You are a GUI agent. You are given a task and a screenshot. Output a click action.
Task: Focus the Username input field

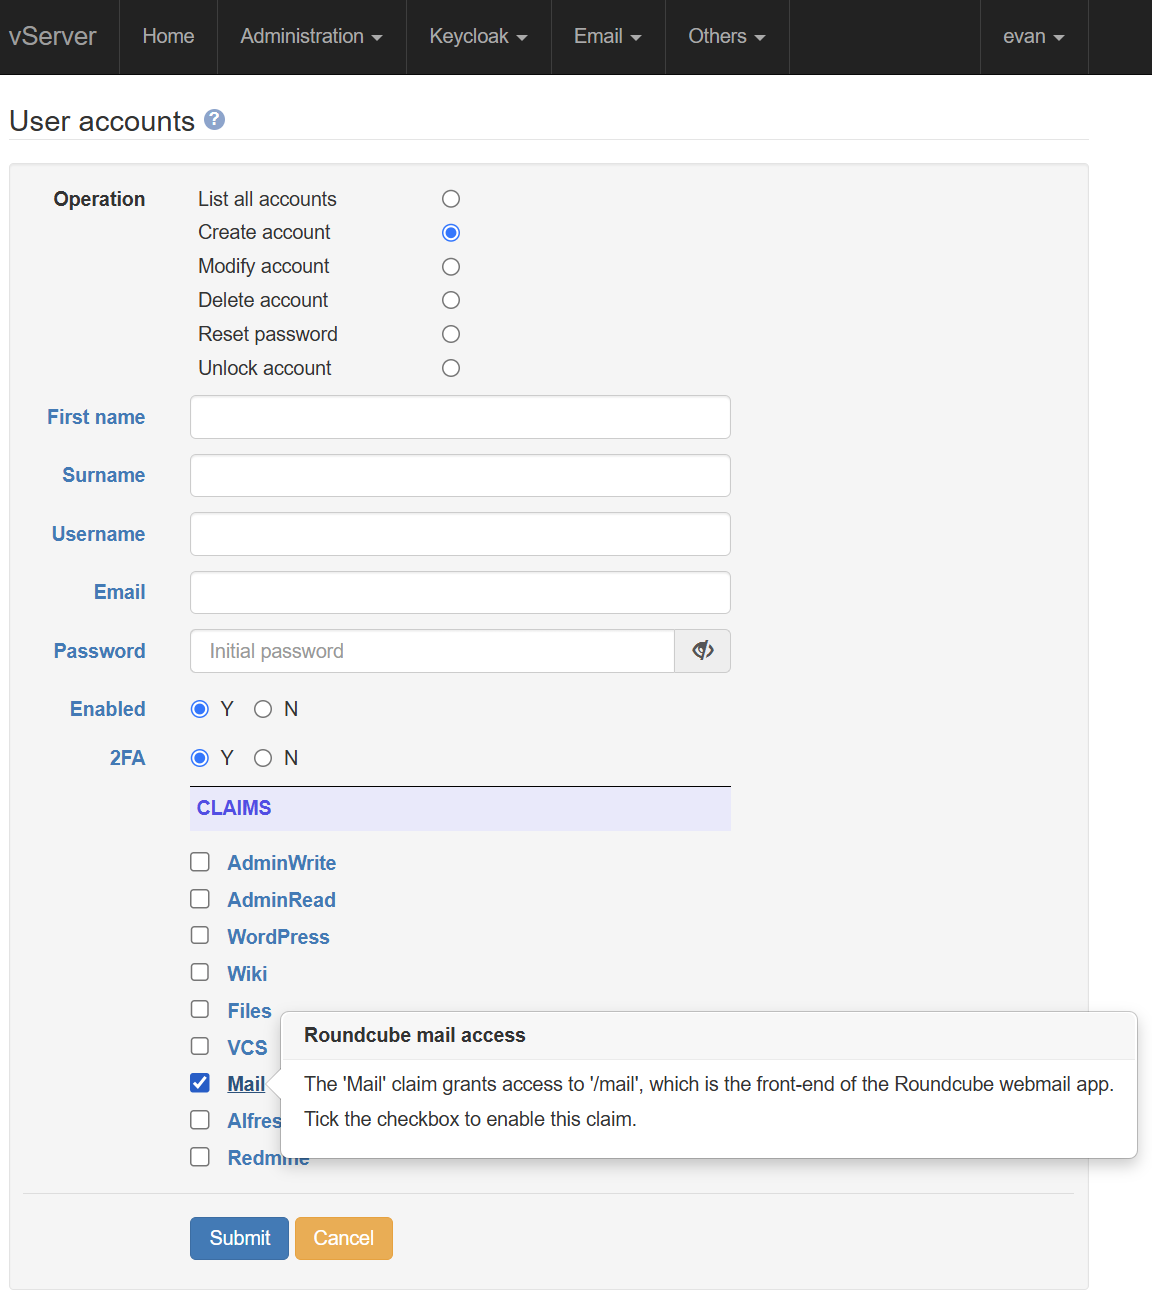tap(460, 534)
